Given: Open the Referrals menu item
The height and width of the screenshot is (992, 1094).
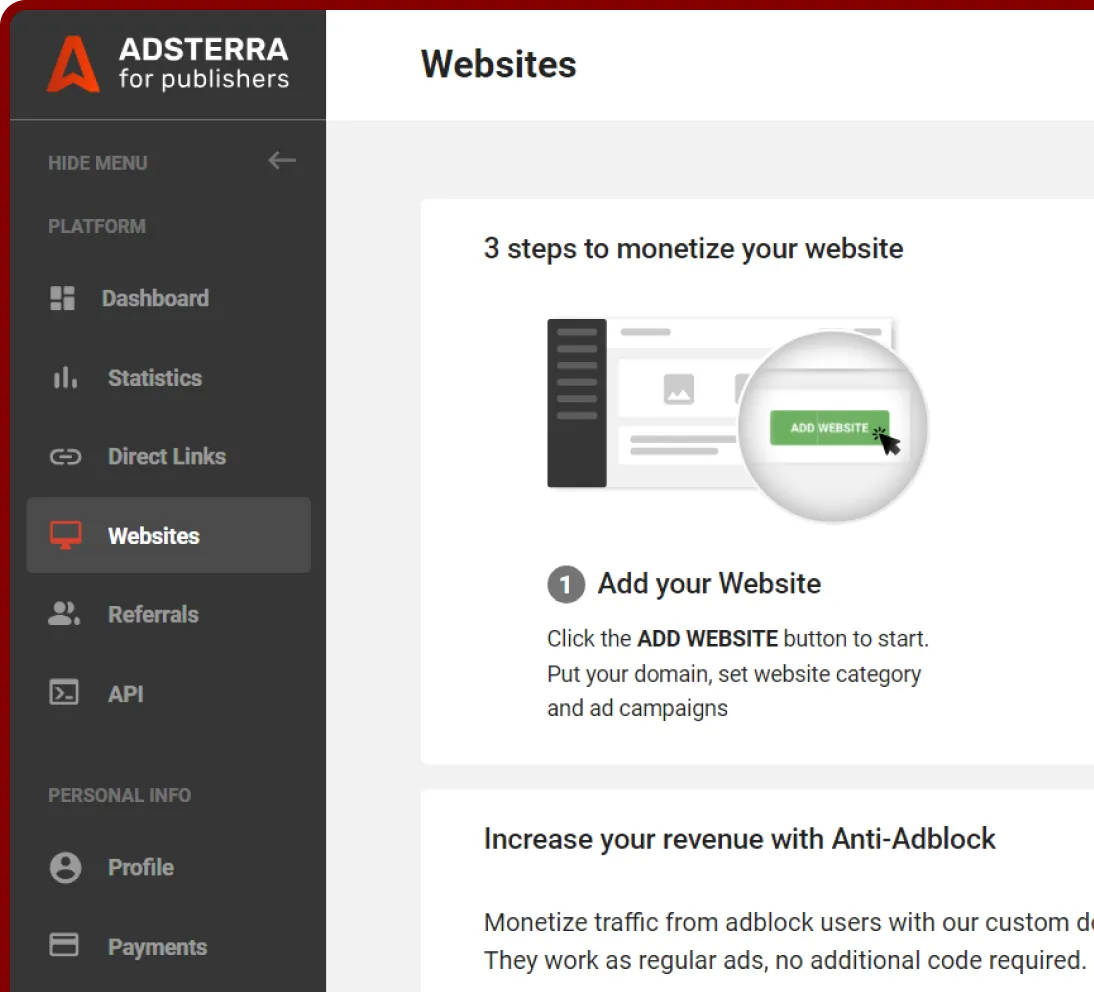Looking at the screenshot, I should (153, 615).
